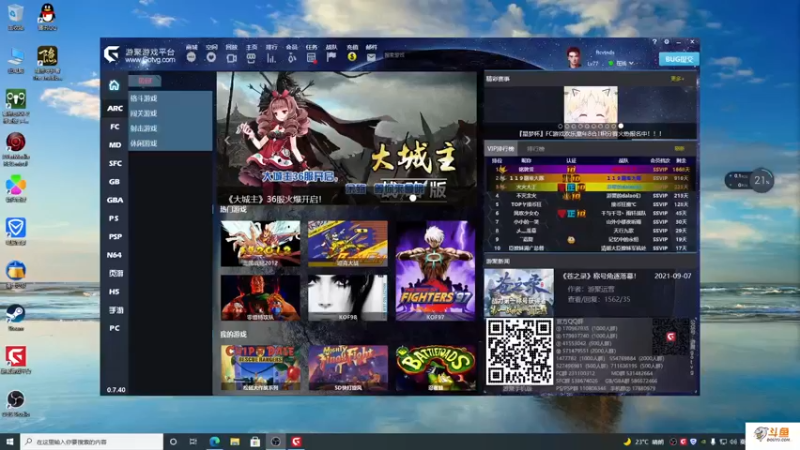Open the cat-ear event image
This screenshot has width=800, height=450.
tap(590, 105)
